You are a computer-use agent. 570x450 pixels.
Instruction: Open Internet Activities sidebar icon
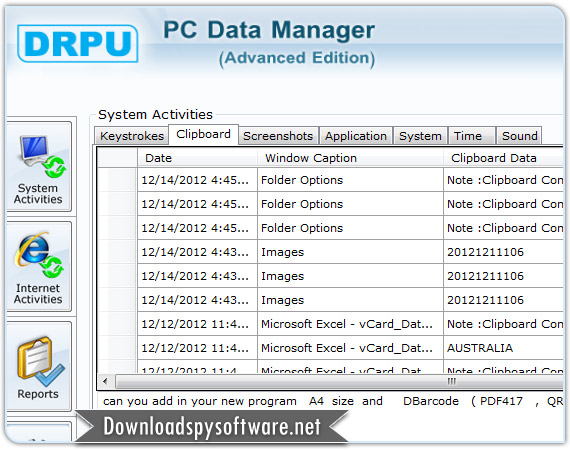pos(39,266)
